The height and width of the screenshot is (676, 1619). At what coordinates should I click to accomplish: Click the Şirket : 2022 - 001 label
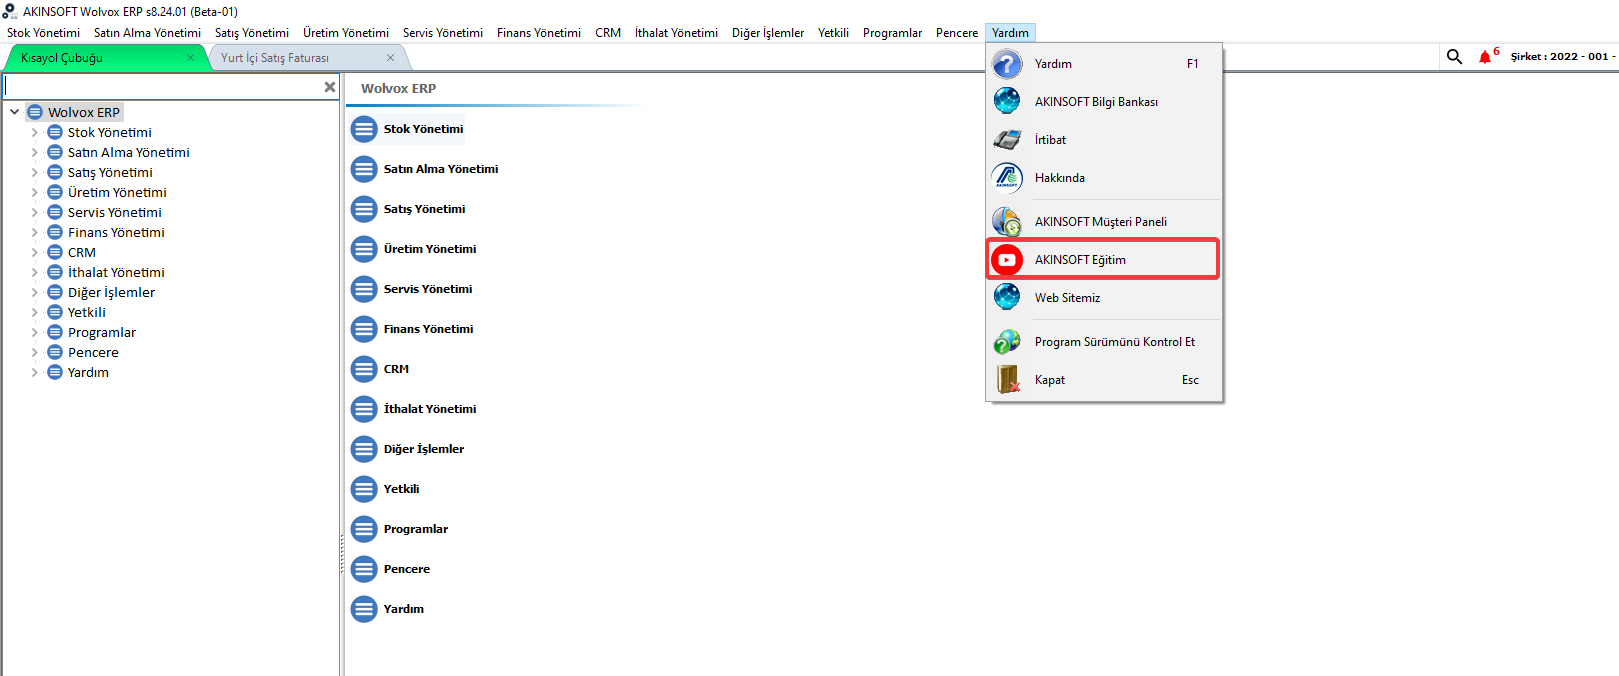(1560, 57)
